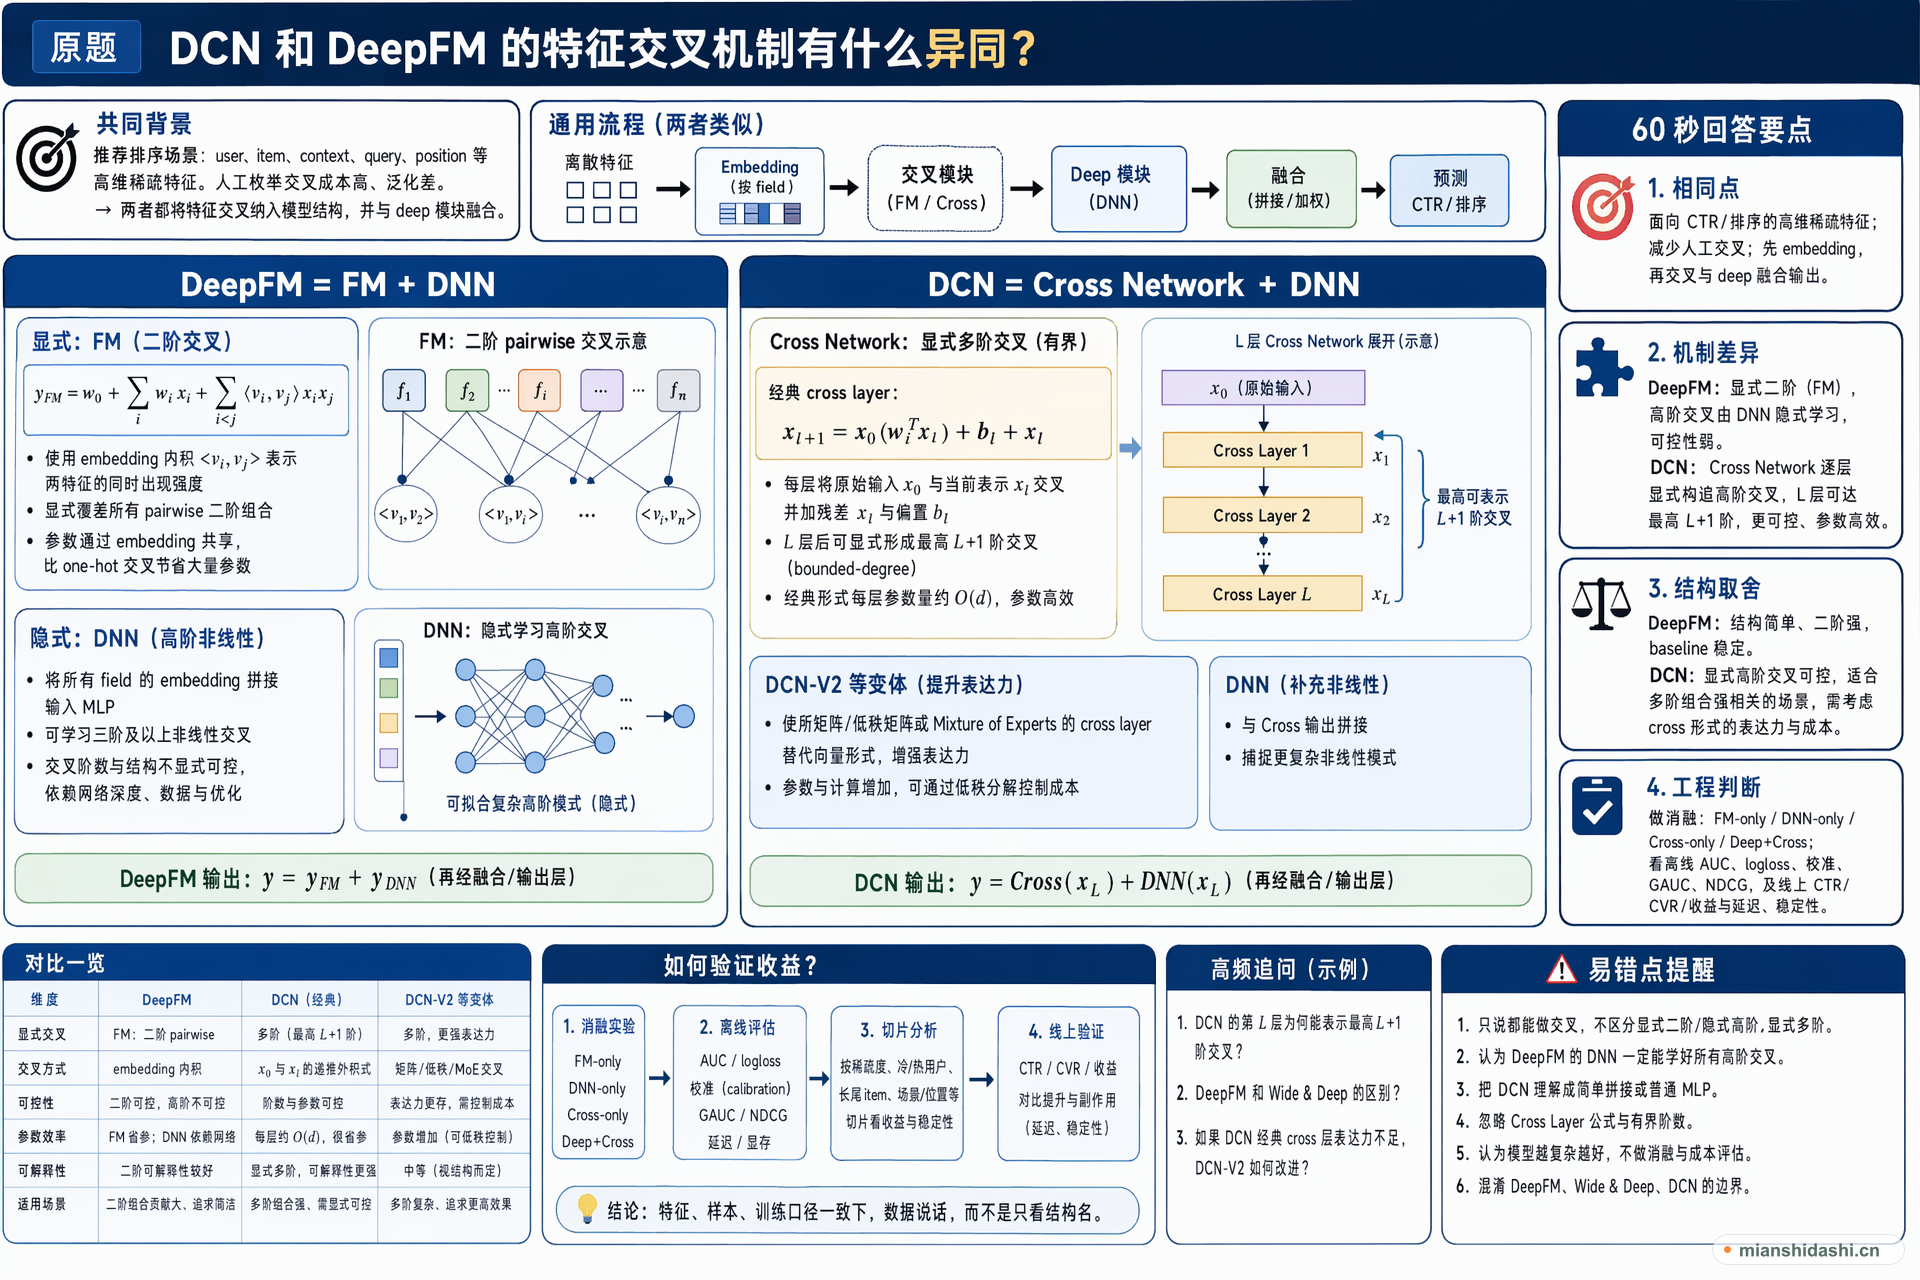Viewport: 1920px width, 1280px height.
Task: Click the target icon beside 共同背景
Action: (47, 157)
